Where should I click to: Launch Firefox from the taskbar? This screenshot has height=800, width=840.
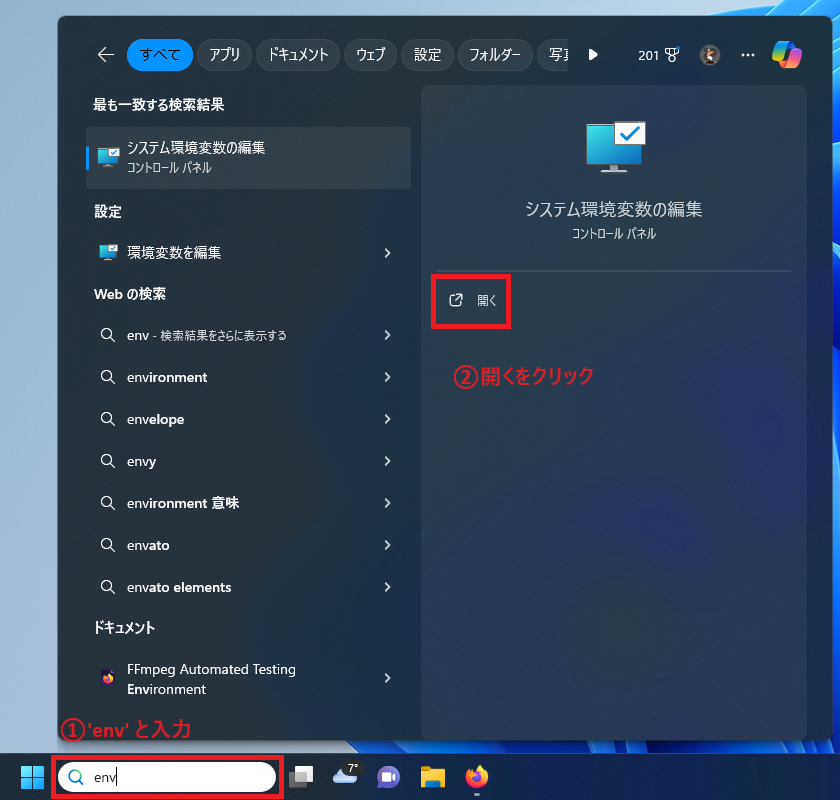[x=476, y=777]
